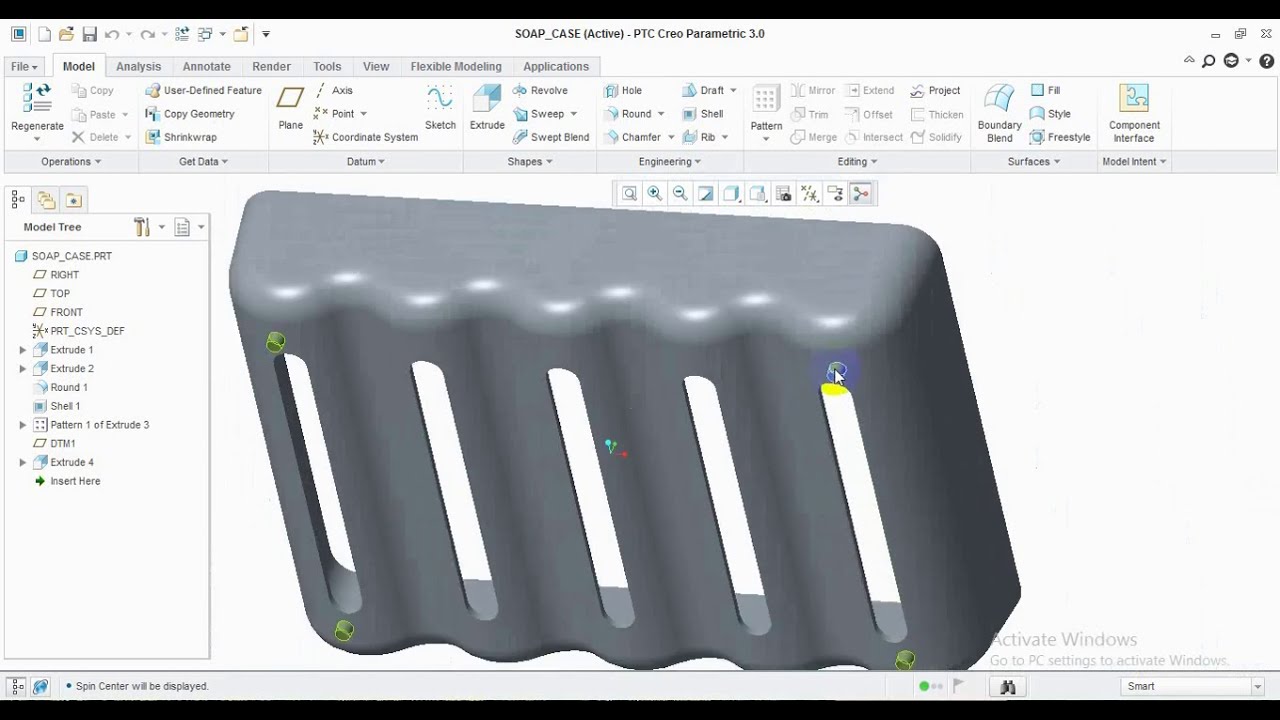Screen dimensions: 1280x720
Task: Expand the Extrude 2 tree node
Action: pos(23,369)
